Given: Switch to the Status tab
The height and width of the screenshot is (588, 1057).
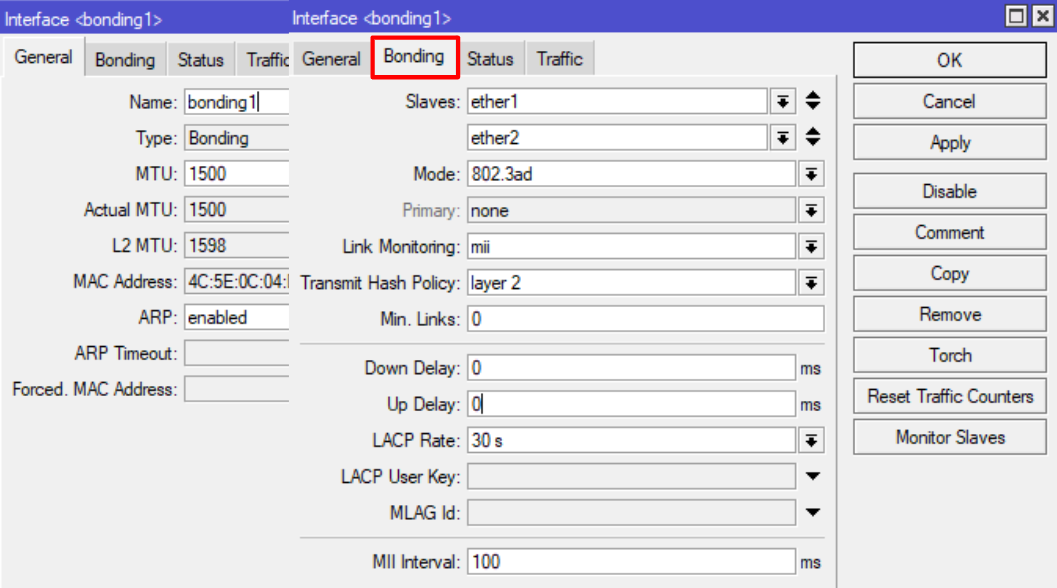Looking at the screenshot, I should pyautogui.click(x=491, y=58).
